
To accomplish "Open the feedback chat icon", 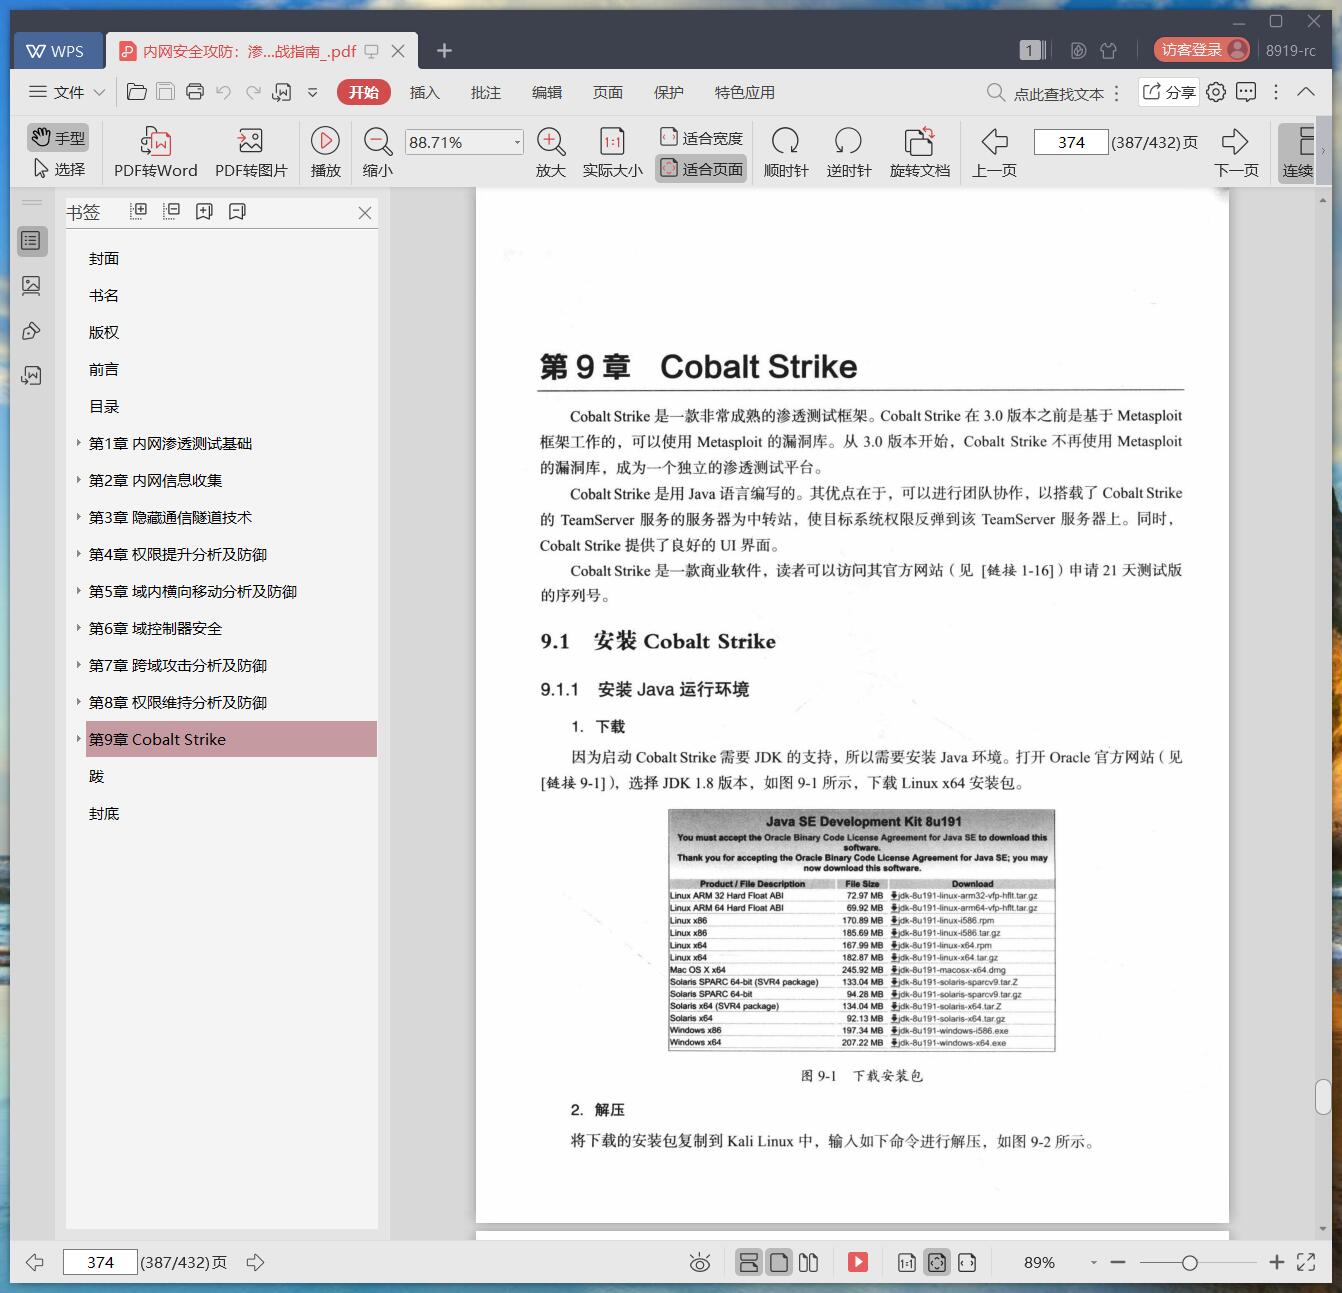I will click(1246, 92).
